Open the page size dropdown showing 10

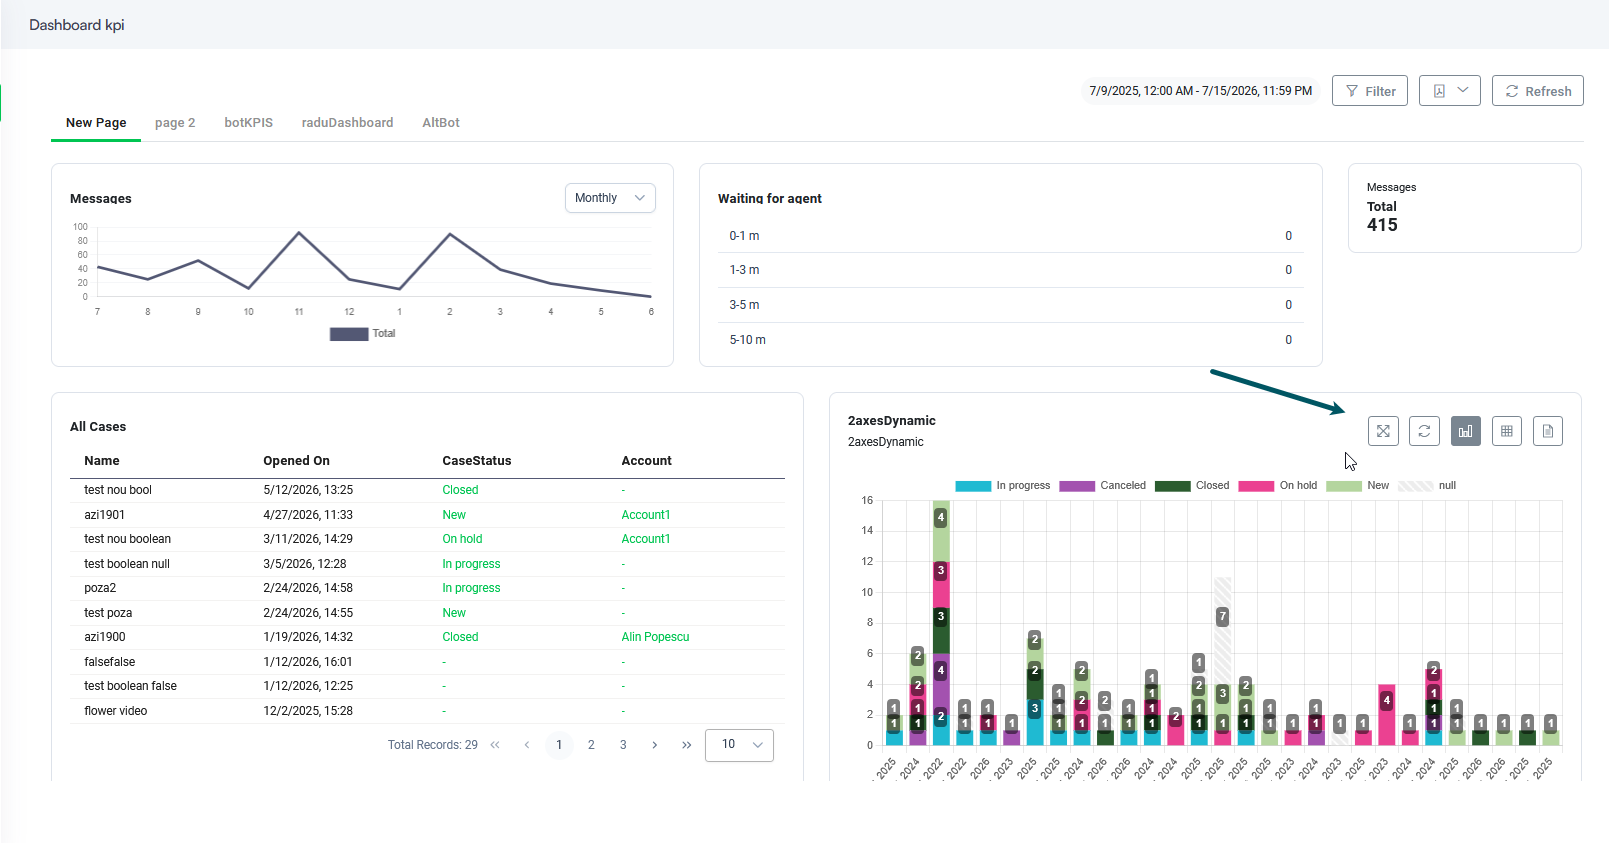click(739, 745)
